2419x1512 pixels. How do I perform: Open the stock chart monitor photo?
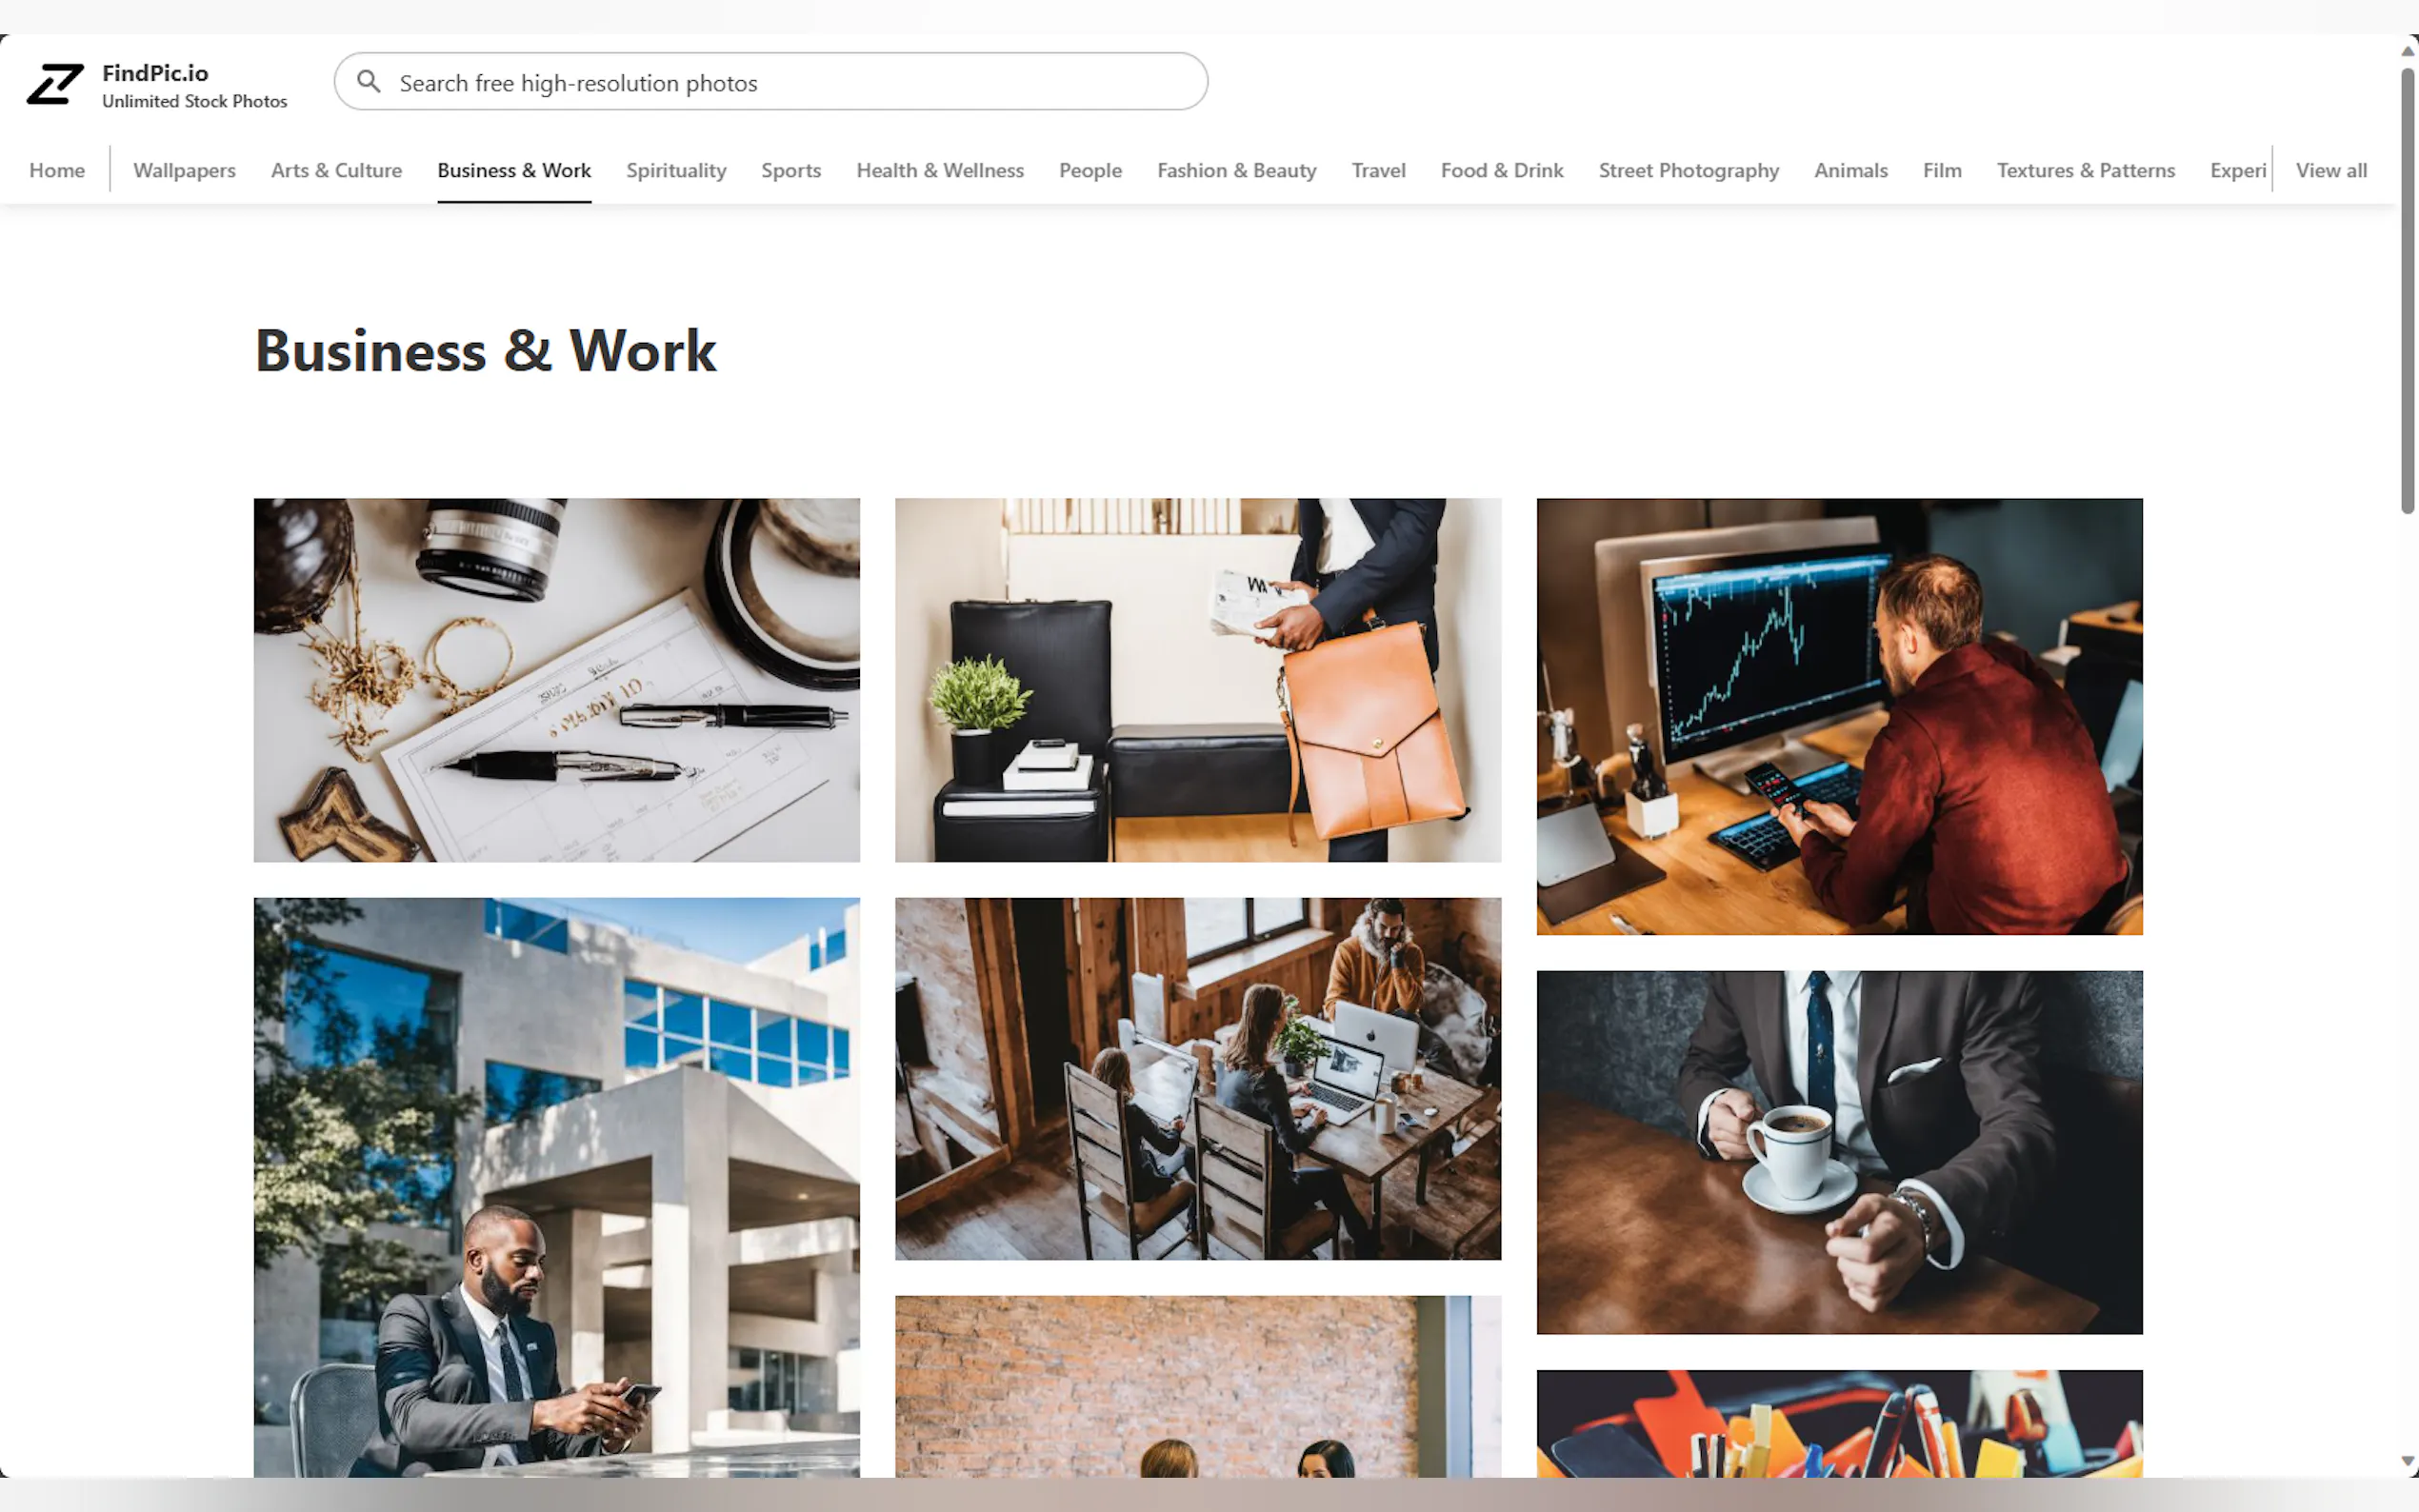click(x=1839, y=716)
